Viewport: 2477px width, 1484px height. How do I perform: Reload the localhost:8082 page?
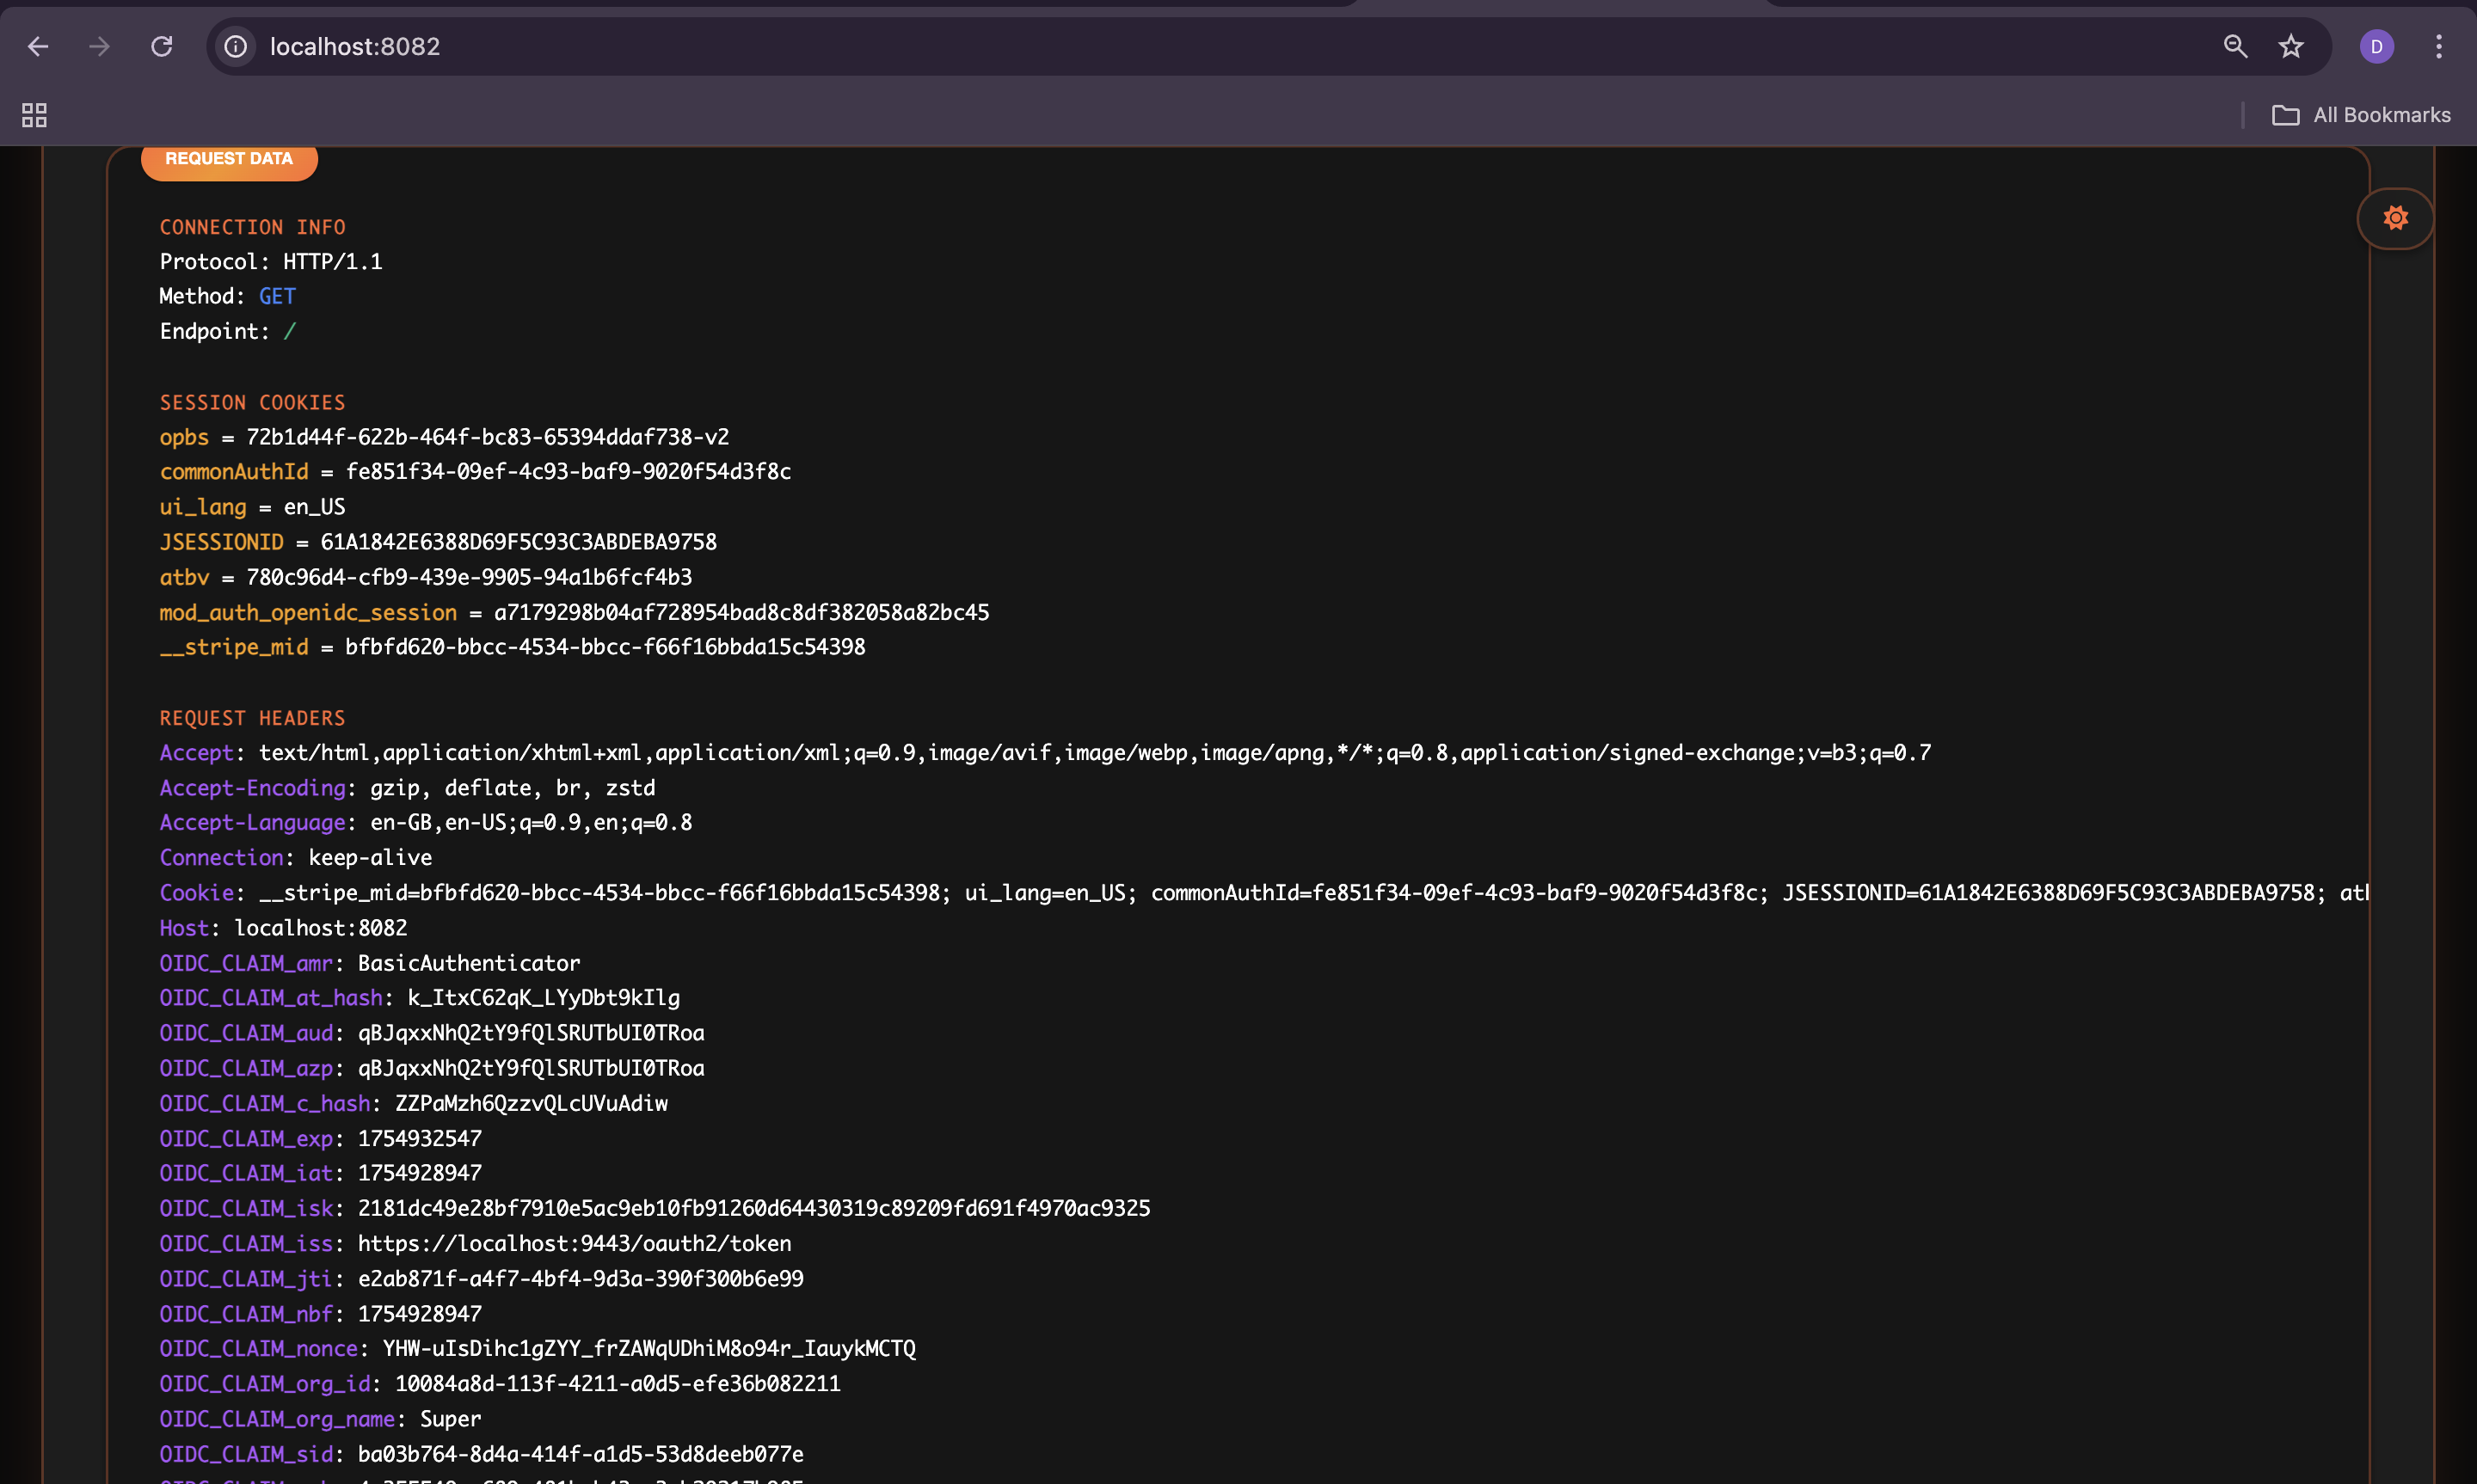(161, 46)
